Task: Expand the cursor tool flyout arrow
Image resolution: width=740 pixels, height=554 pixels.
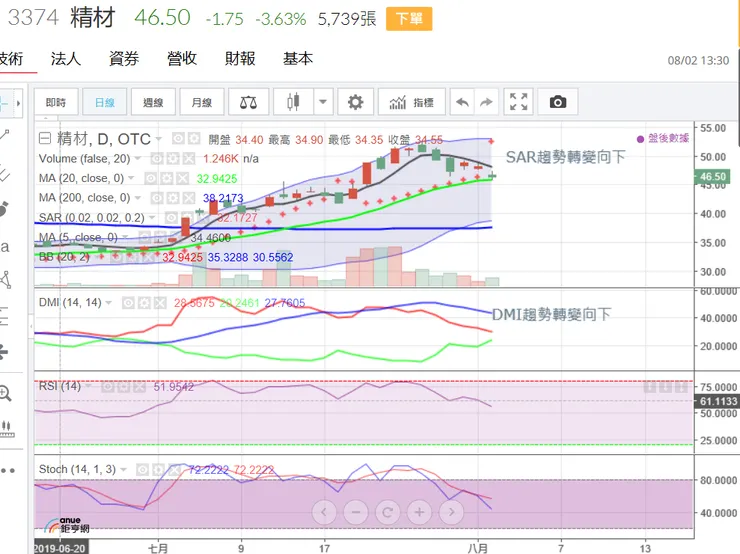Action: 18,103
